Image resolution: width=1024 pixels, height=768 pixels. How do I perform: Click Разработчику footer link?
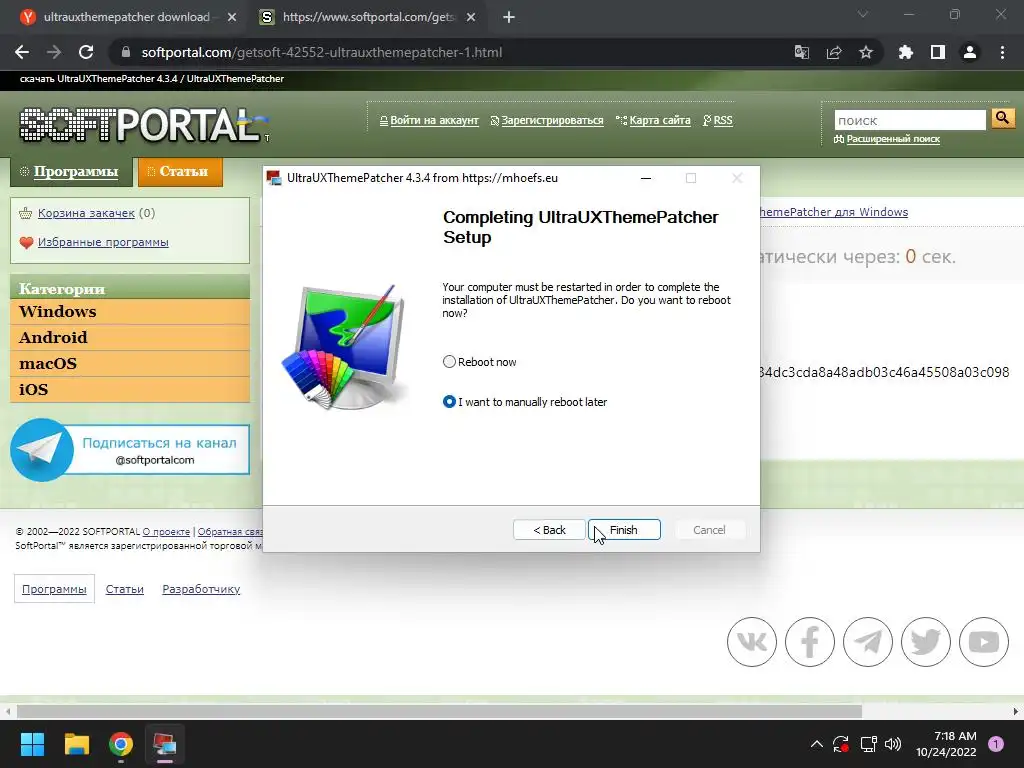click(x=201, y=589)
